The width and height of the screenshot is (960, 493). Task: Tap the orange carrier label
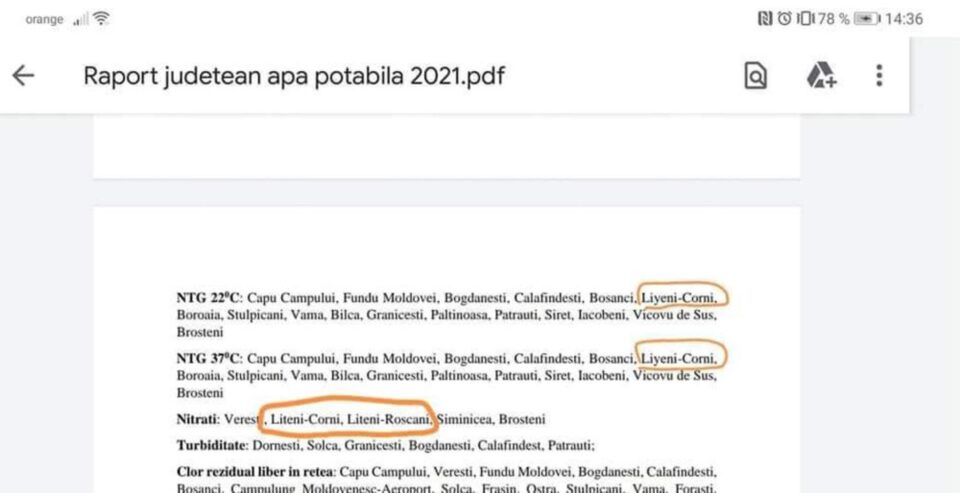44,19
